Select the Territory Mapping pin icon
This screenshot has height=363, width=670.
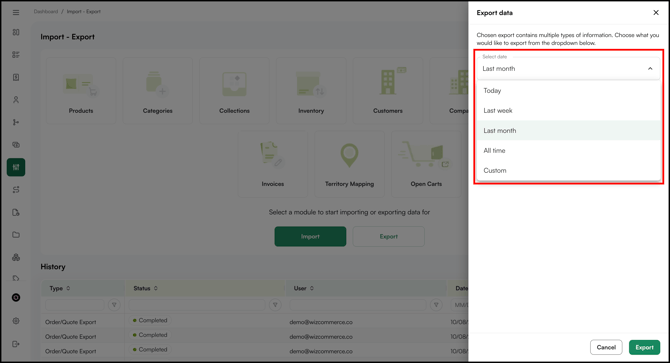(349, 155)
